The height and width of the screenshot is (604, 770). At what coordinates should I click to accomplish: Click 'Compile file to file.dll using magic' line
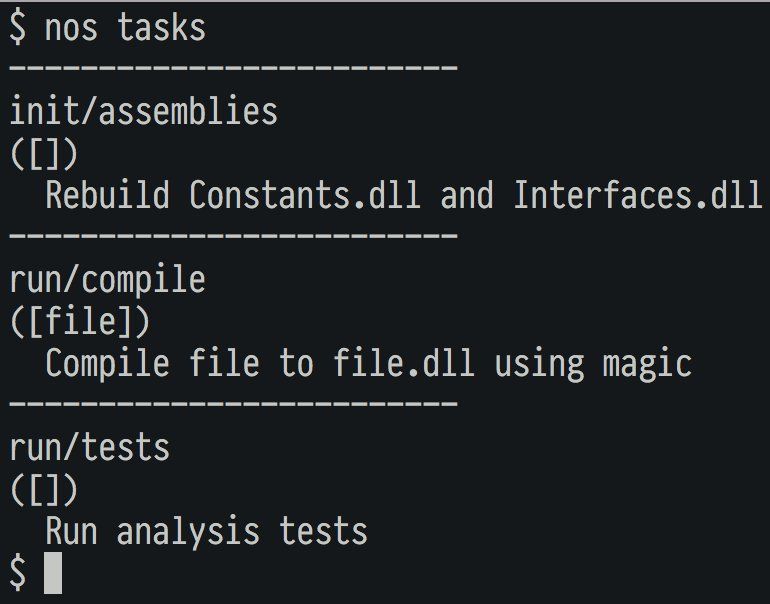click(368, 363)
